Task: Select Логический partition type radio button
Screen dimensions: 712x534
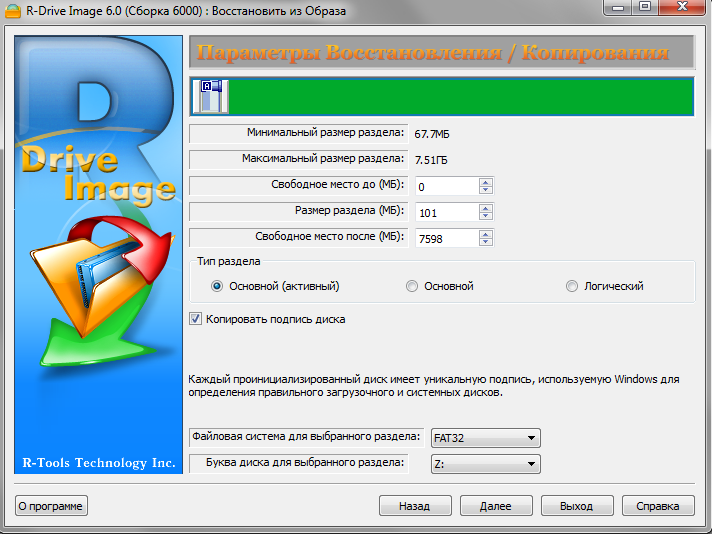Action: 572,286
